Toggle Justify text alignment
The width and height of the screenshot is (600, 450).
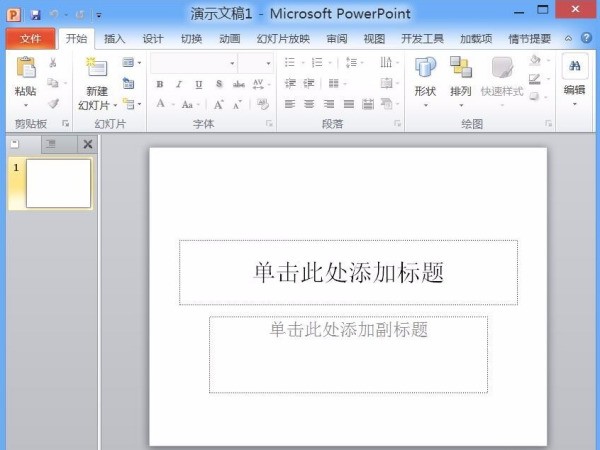[349, 104]
